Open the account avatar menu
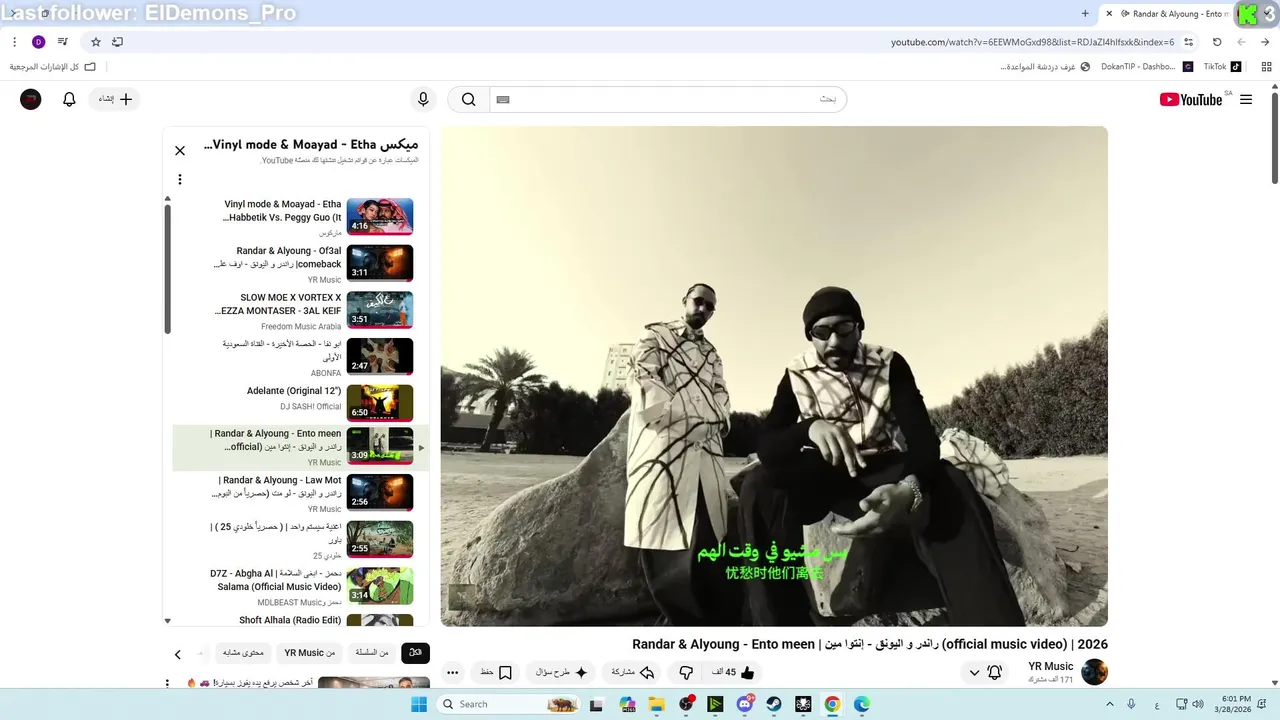Screen dimensions: 1280x720 pyautogui.click(x=31, y=99)
